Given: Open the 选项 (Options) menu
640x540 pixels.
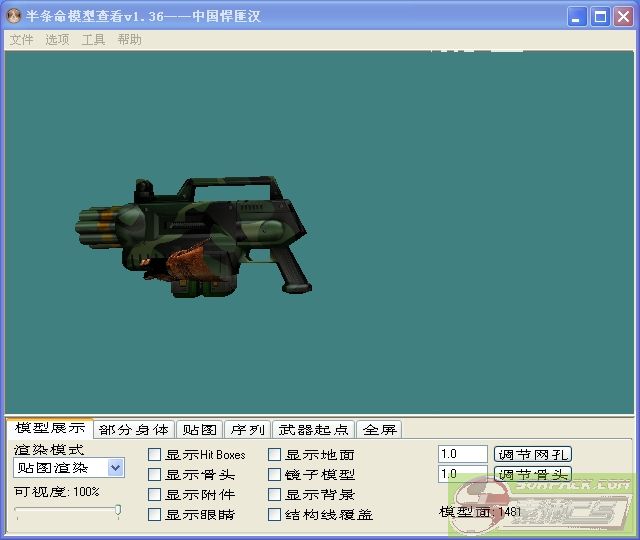Looking at the screenshot, I should tap(57, 40).
